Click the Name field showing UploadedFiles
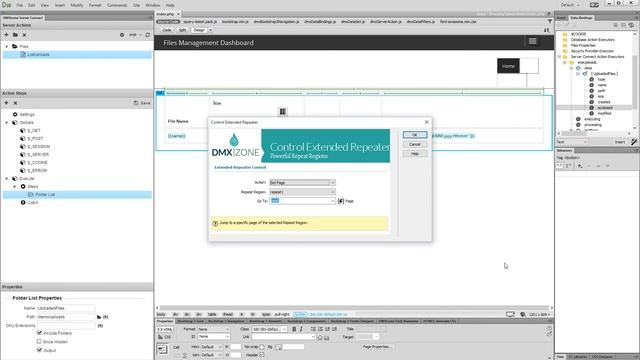 (66, 308)
